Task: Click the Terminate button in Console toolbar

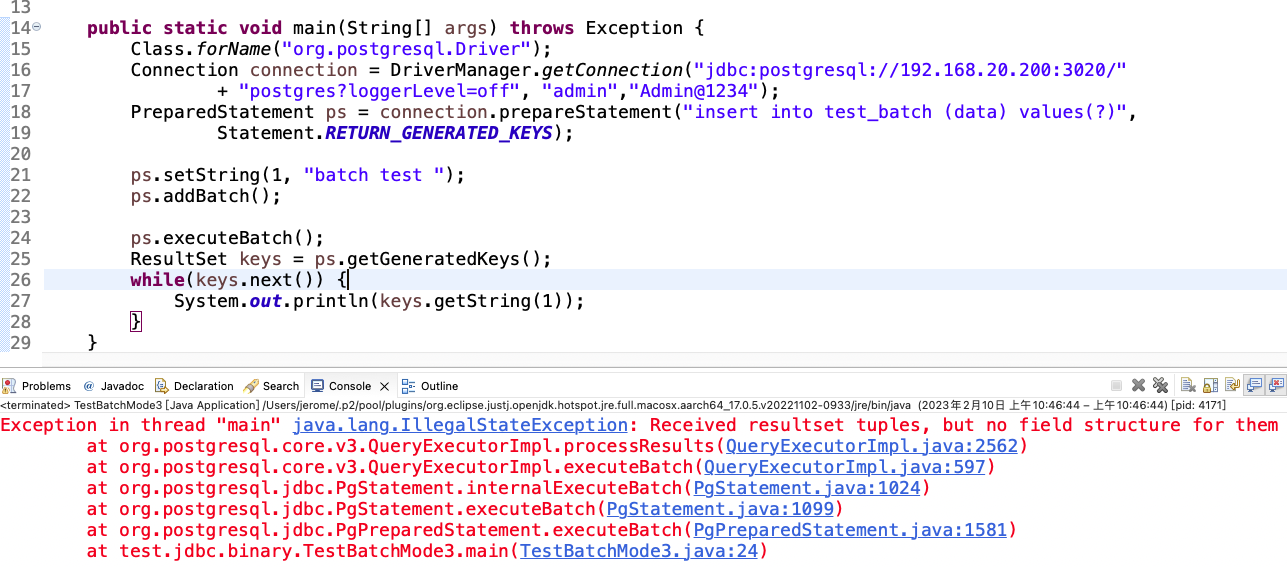Action: click(1116, 386)
